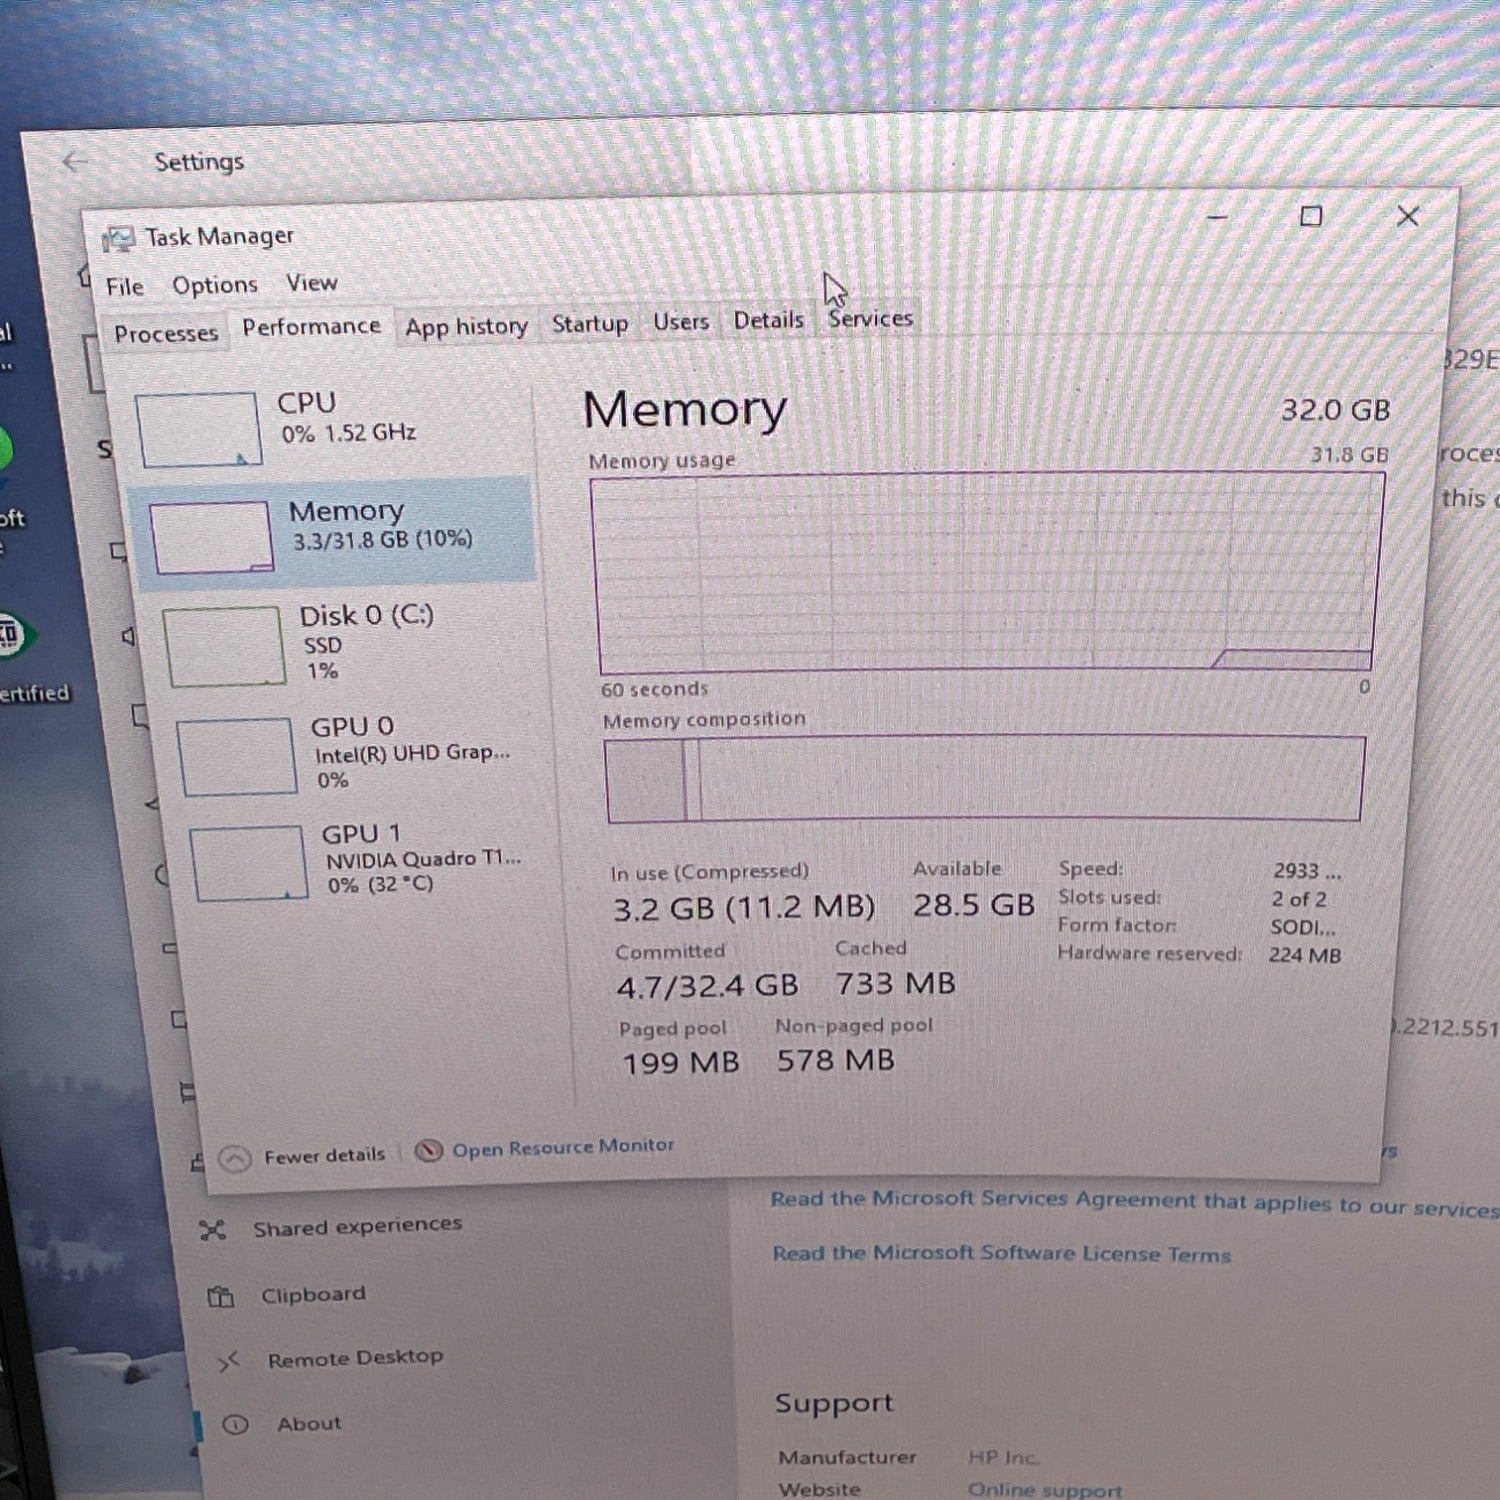Click the Settings back arrow
Image resolution: width=1500 pixels, height=1500 pixels.
(x=75, y=162)
